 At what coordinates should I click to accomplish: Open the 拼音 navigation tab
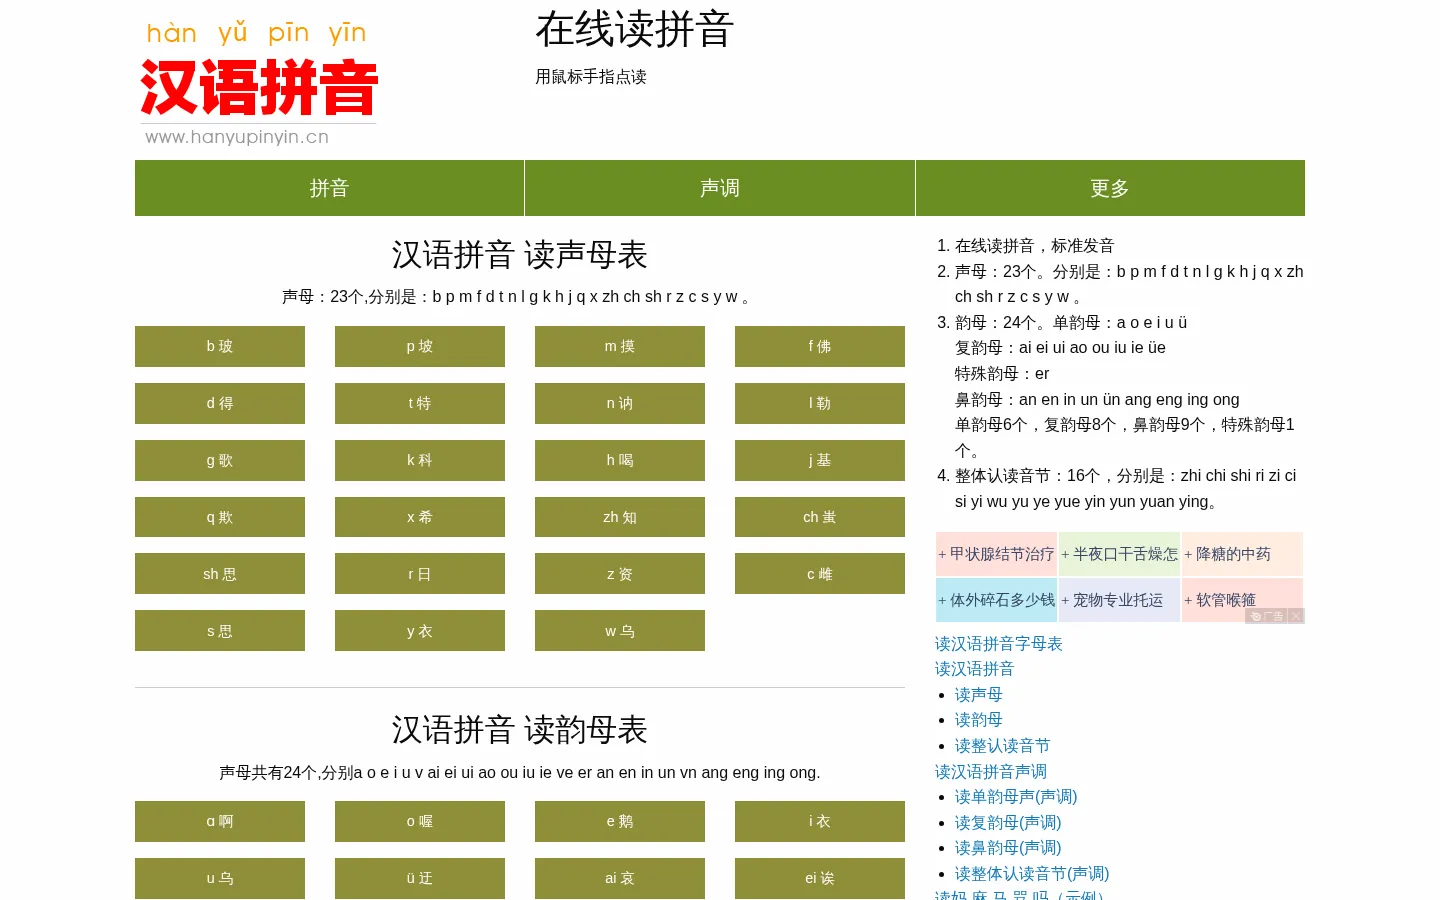[x=329, y=188]
